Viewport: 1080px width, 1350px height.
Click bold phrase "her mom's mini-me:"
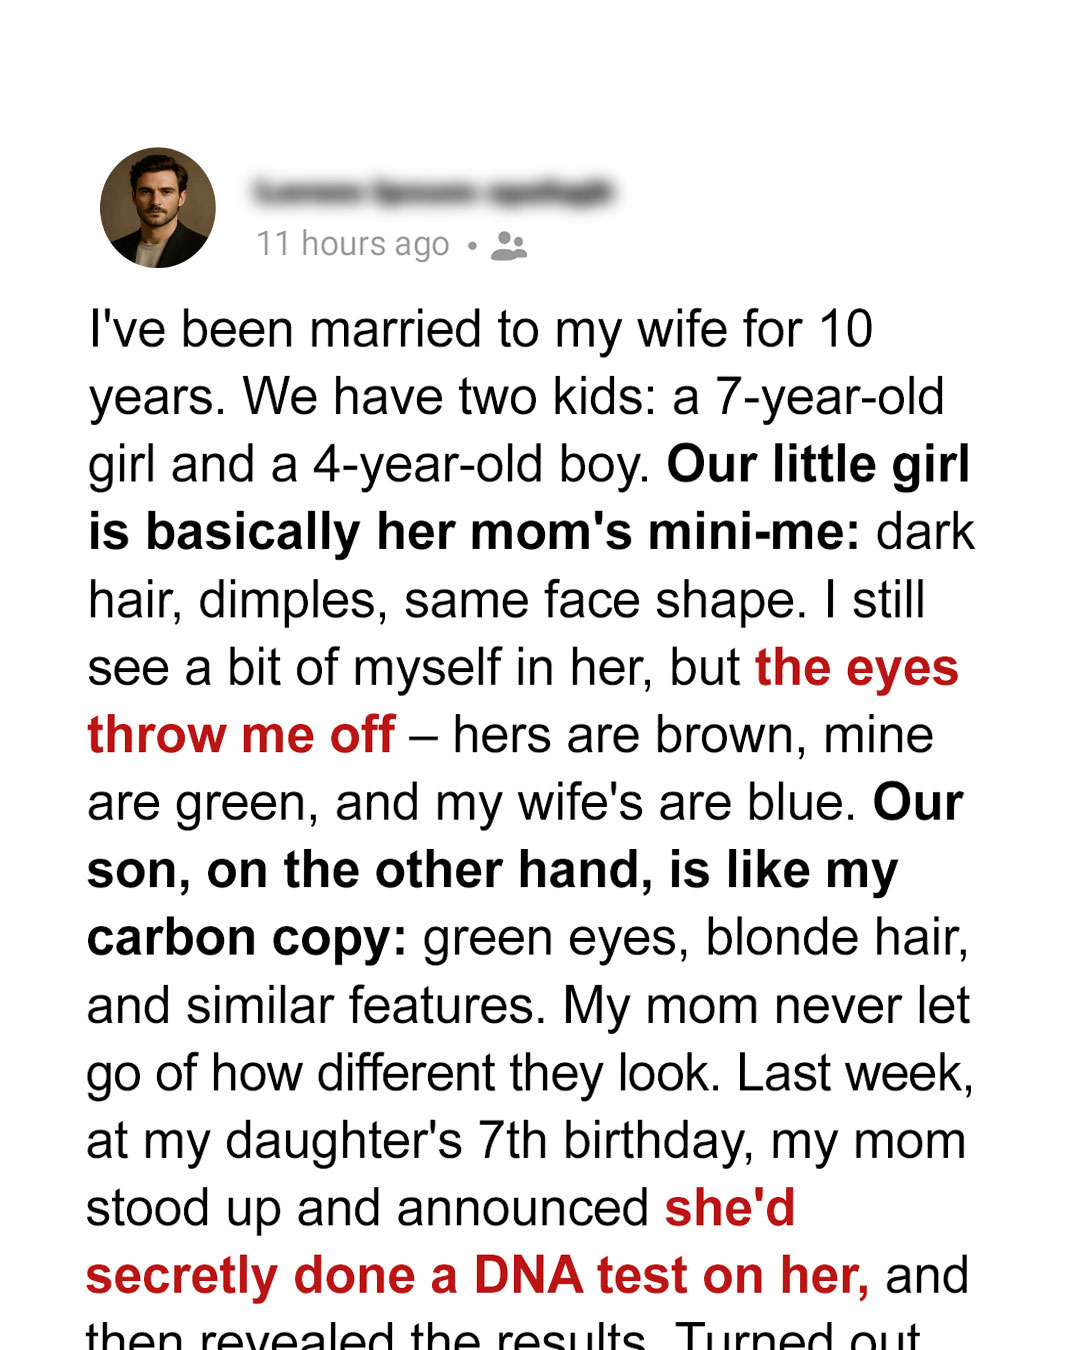pyautogui.click(x=618, y=532)
